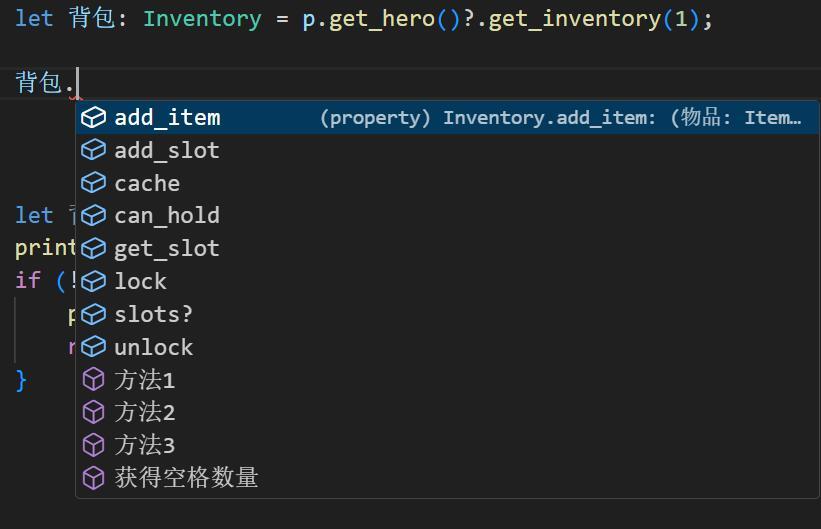Click the Inventory type annotation
This screenshot has height=529, width=821.
(x=202, y=19)
